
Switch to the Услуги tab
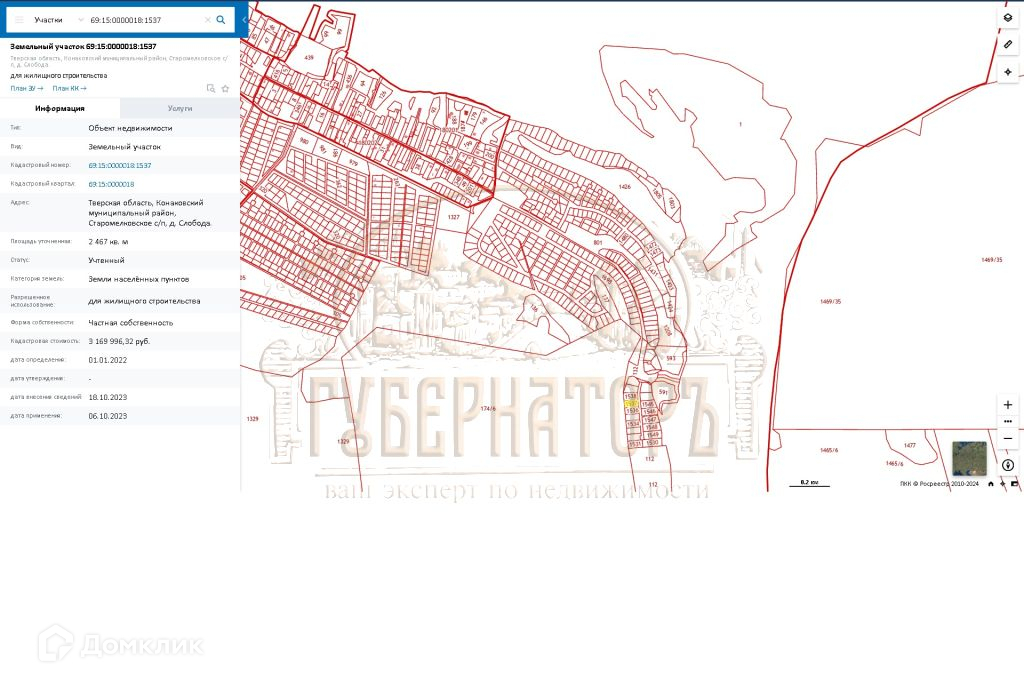[x=180, y=108]
